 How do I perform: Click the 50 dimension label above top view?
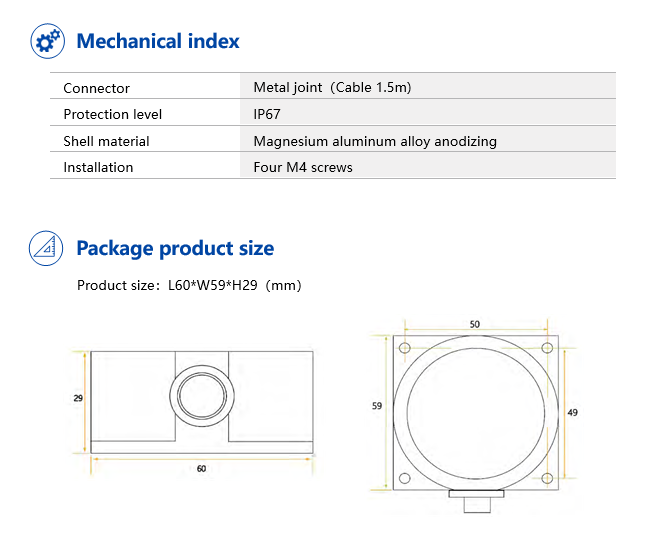(x=474, y=325)
